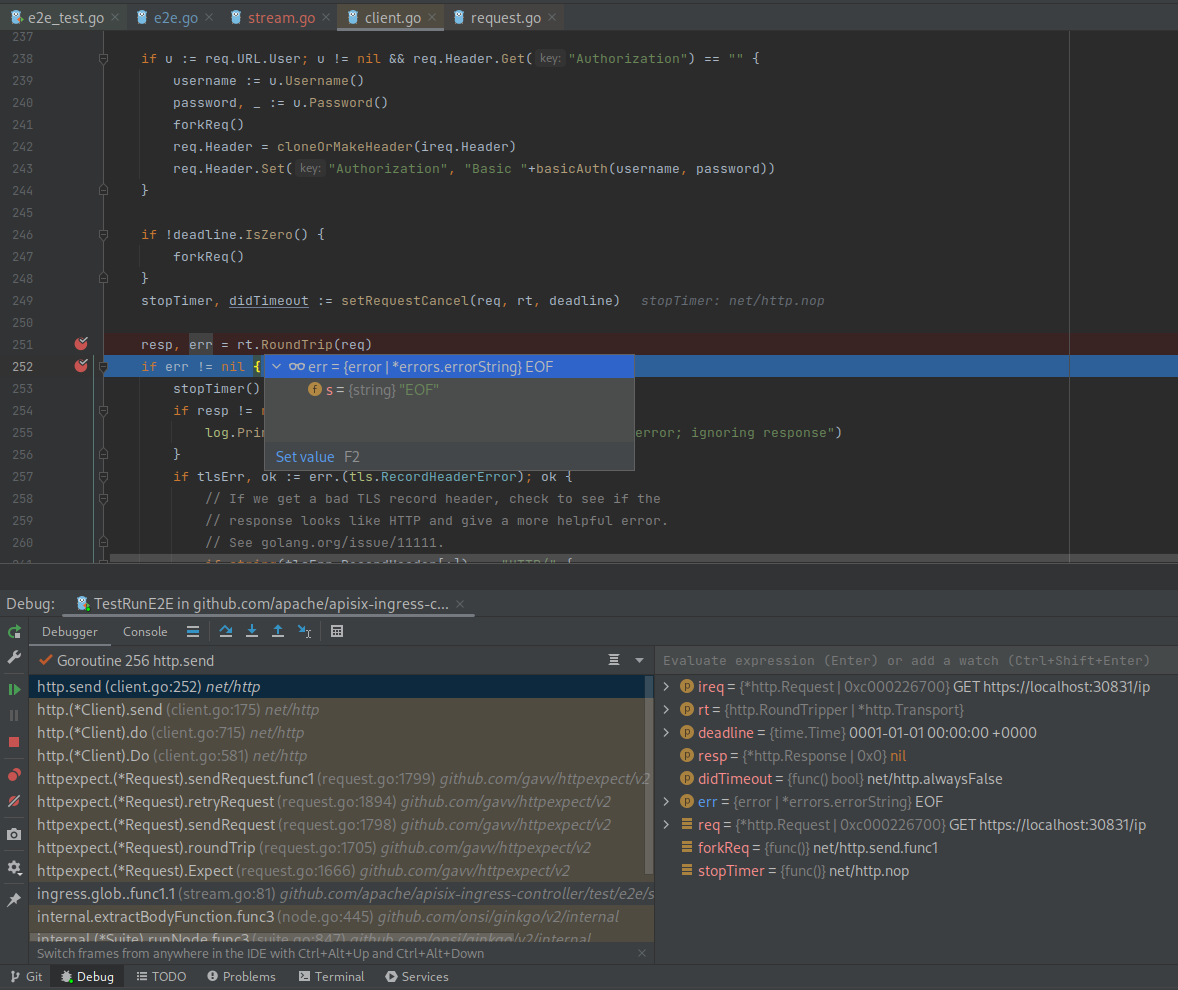Click Set value in the inline popup
This screenshot has height=990, width=1178.
305,456
